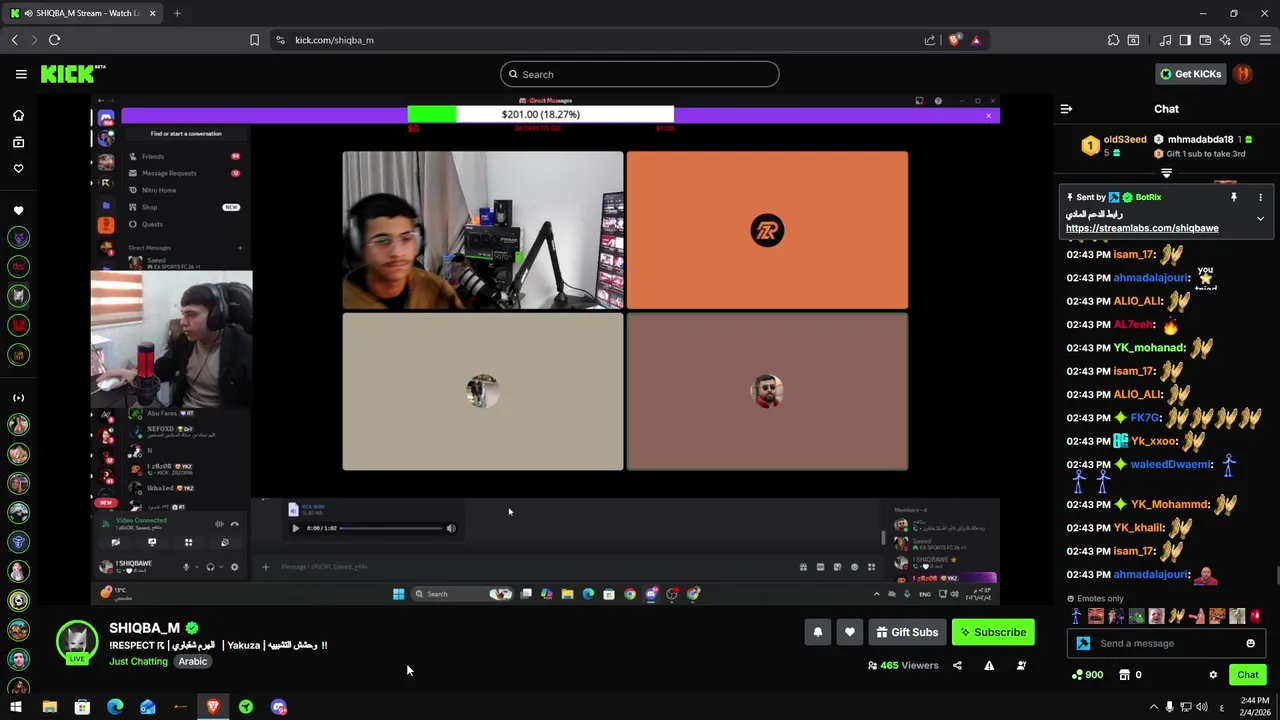Show hidden system tray icons
Screen dimensions: 1280x720
[x=1153, y=707]
